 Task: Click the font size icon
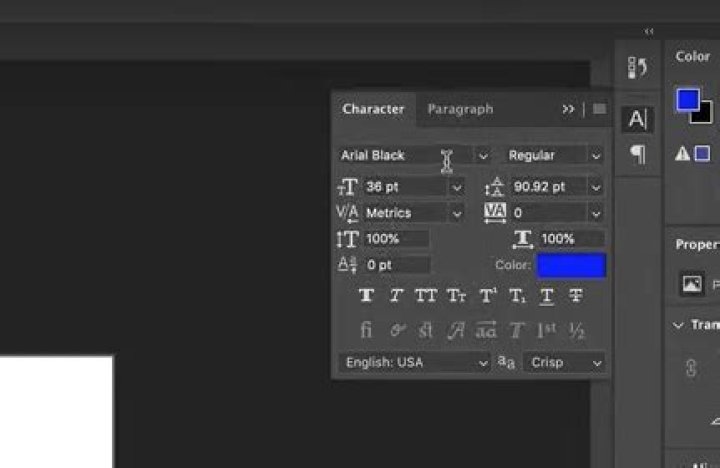pos(348,187)
